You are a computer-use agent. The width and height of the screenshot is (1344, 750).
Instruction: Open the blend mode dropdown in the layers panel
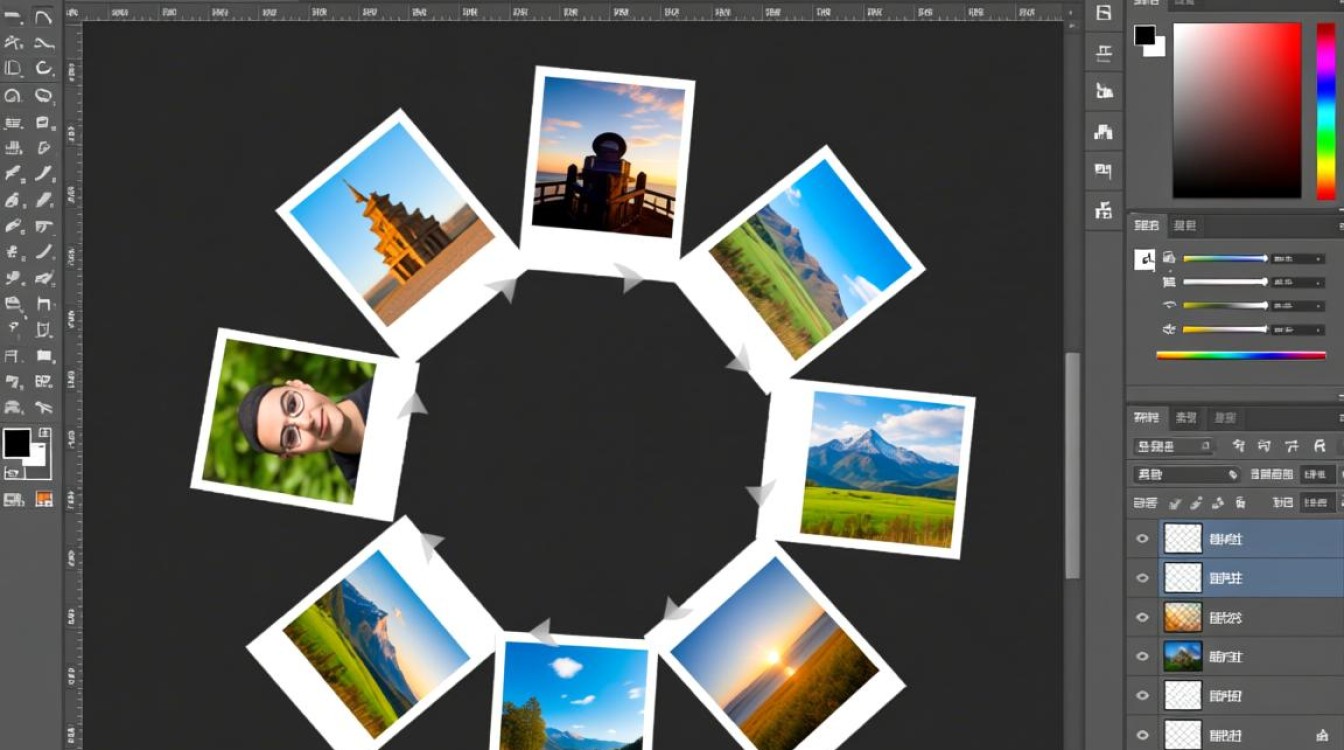coord(1186,475)
